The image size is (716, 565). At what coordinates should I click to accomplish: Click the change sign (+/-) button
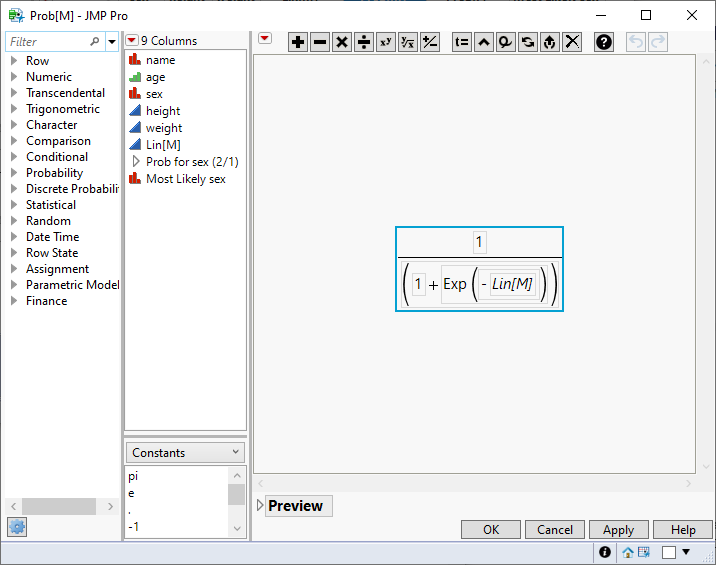click(430, 42)
